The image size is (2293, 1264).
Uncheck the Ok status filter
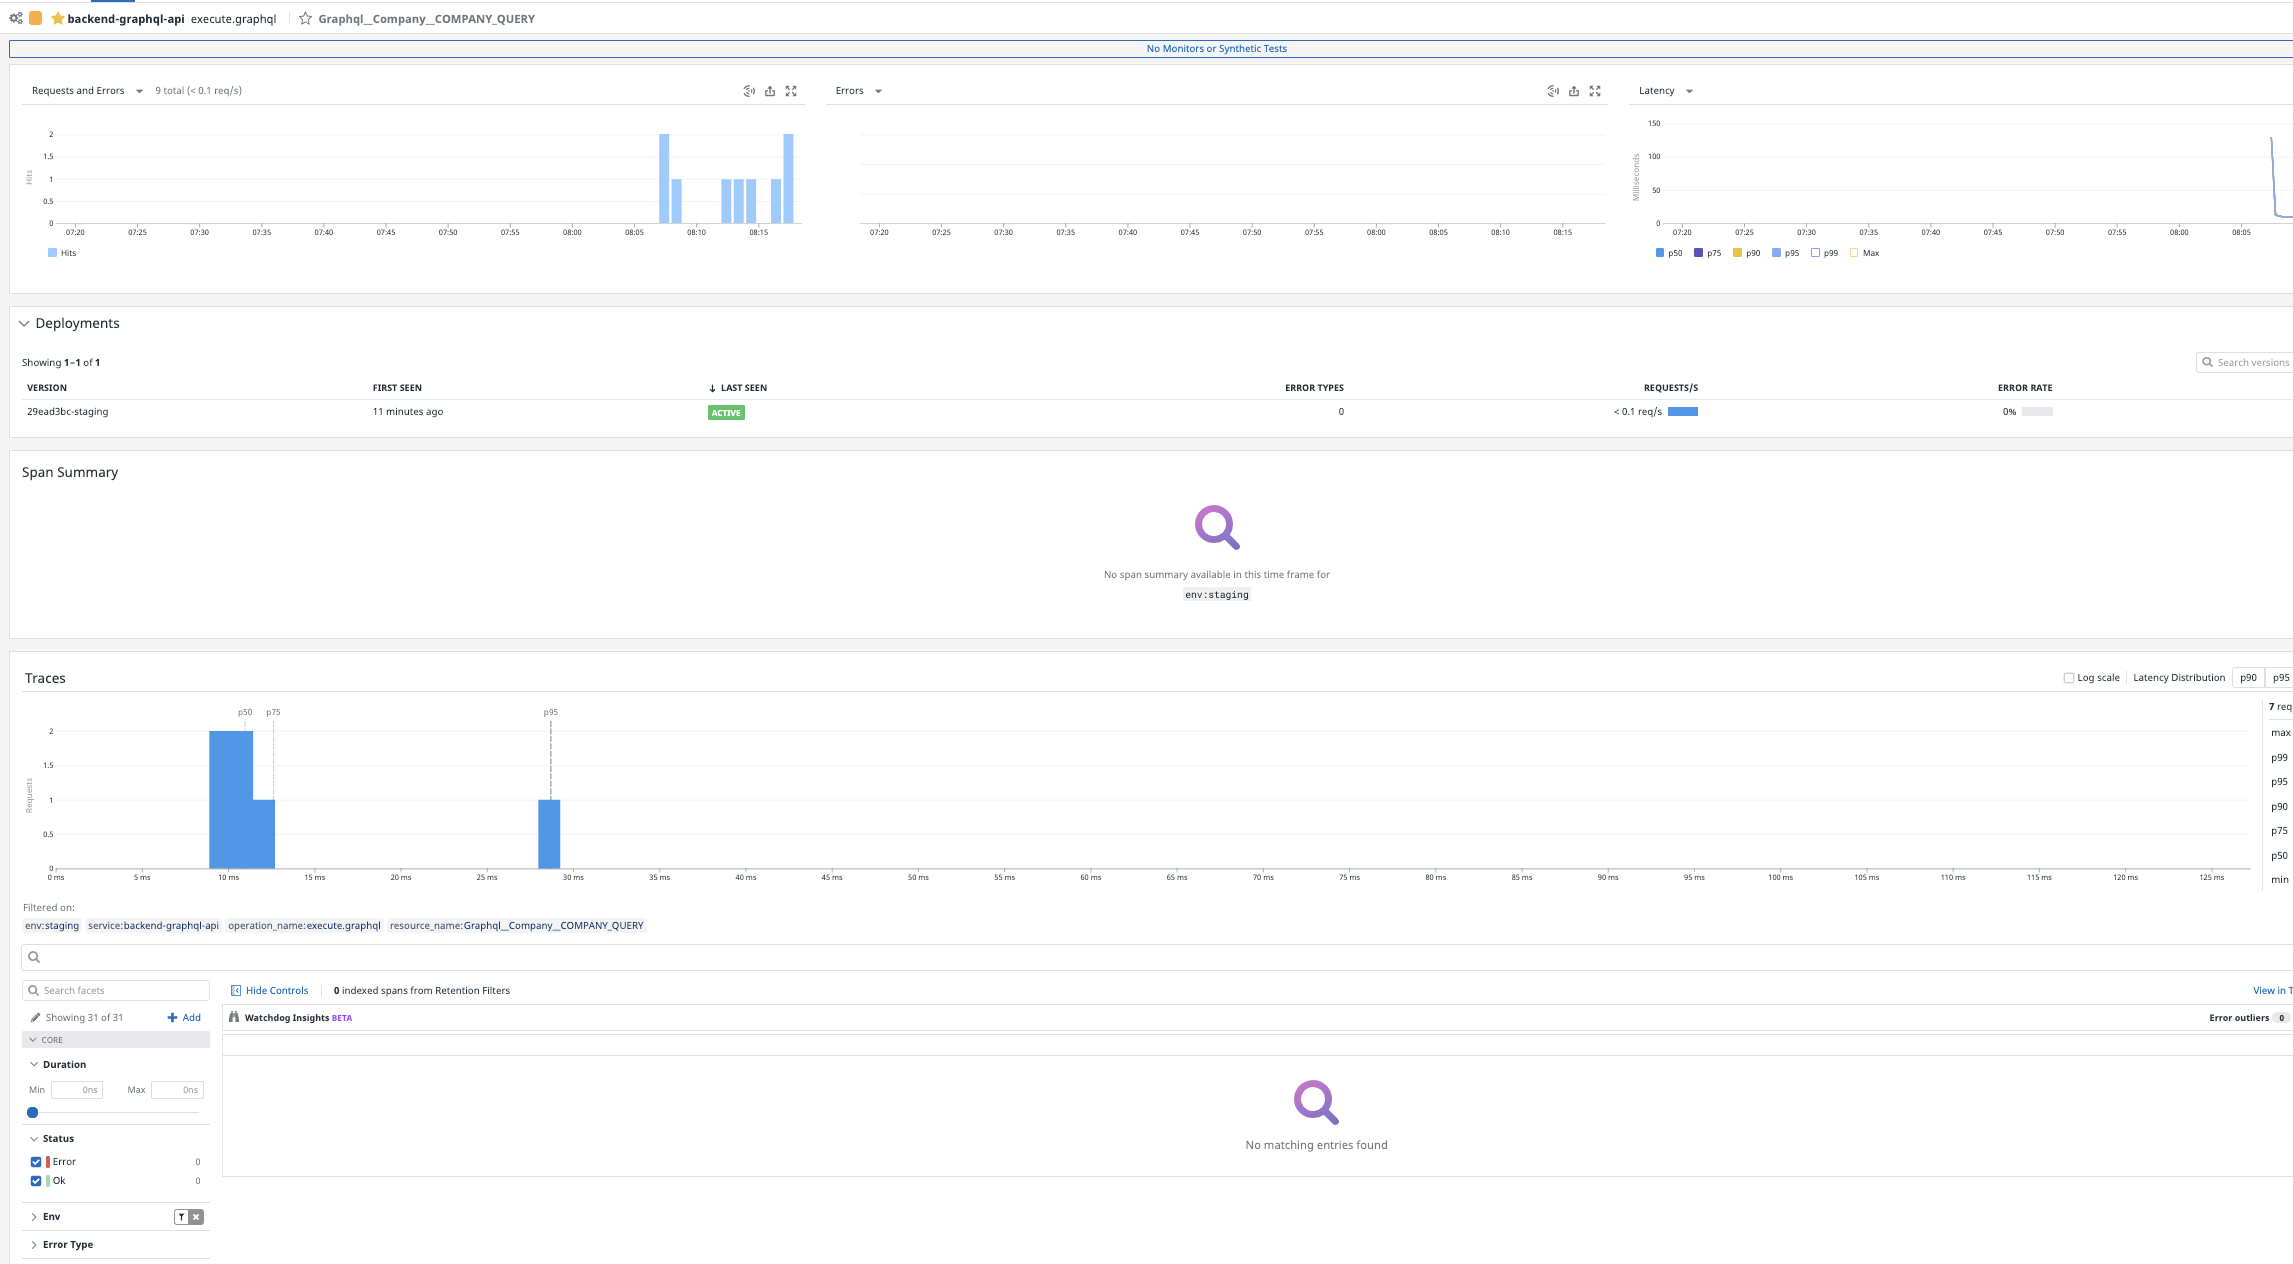point(37,1180)
